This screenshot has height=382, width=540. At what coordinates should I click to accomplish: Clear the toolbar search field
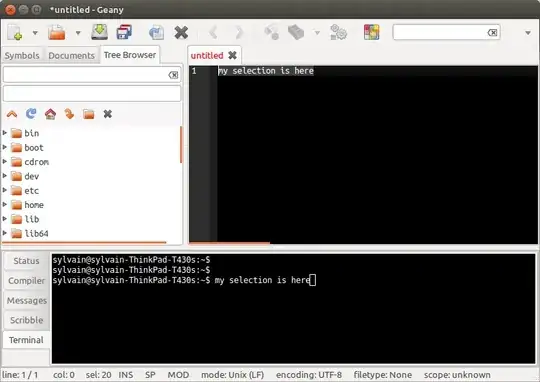pyautogui.click(x=492, y=33)
